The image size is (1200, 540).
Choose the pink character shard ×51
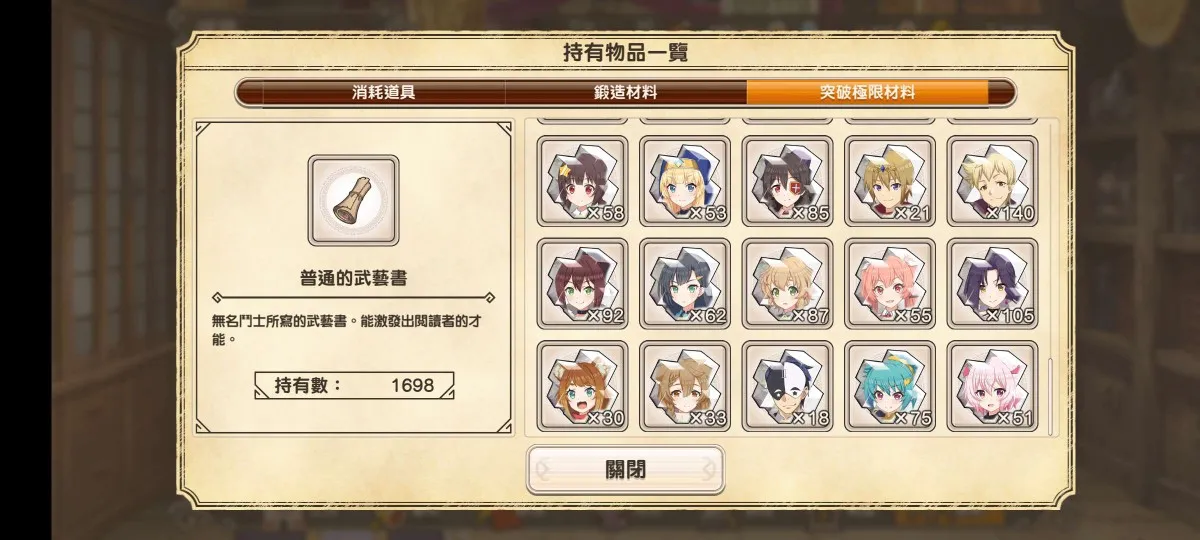click(x=993, y=386)
